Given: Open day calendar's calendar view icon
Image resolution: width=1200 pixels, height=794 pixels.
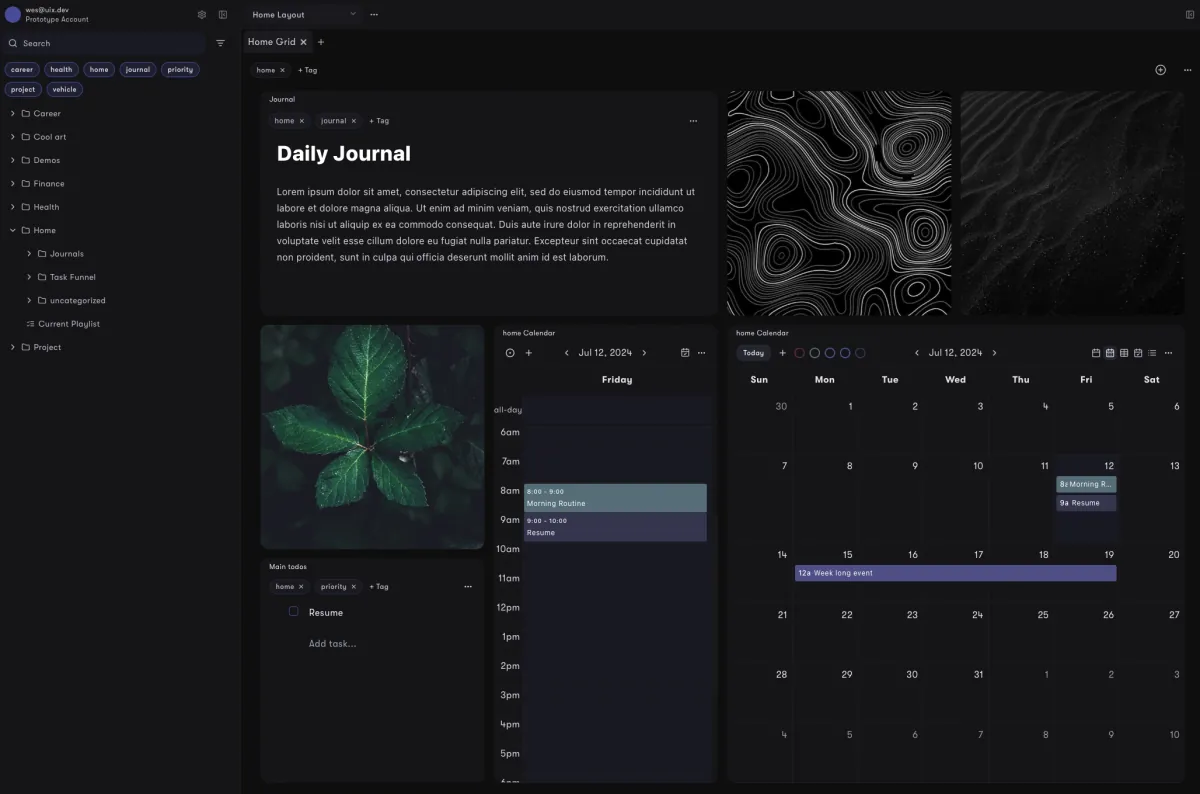Looking at the screenshot, I should click(x=685, y=353).
